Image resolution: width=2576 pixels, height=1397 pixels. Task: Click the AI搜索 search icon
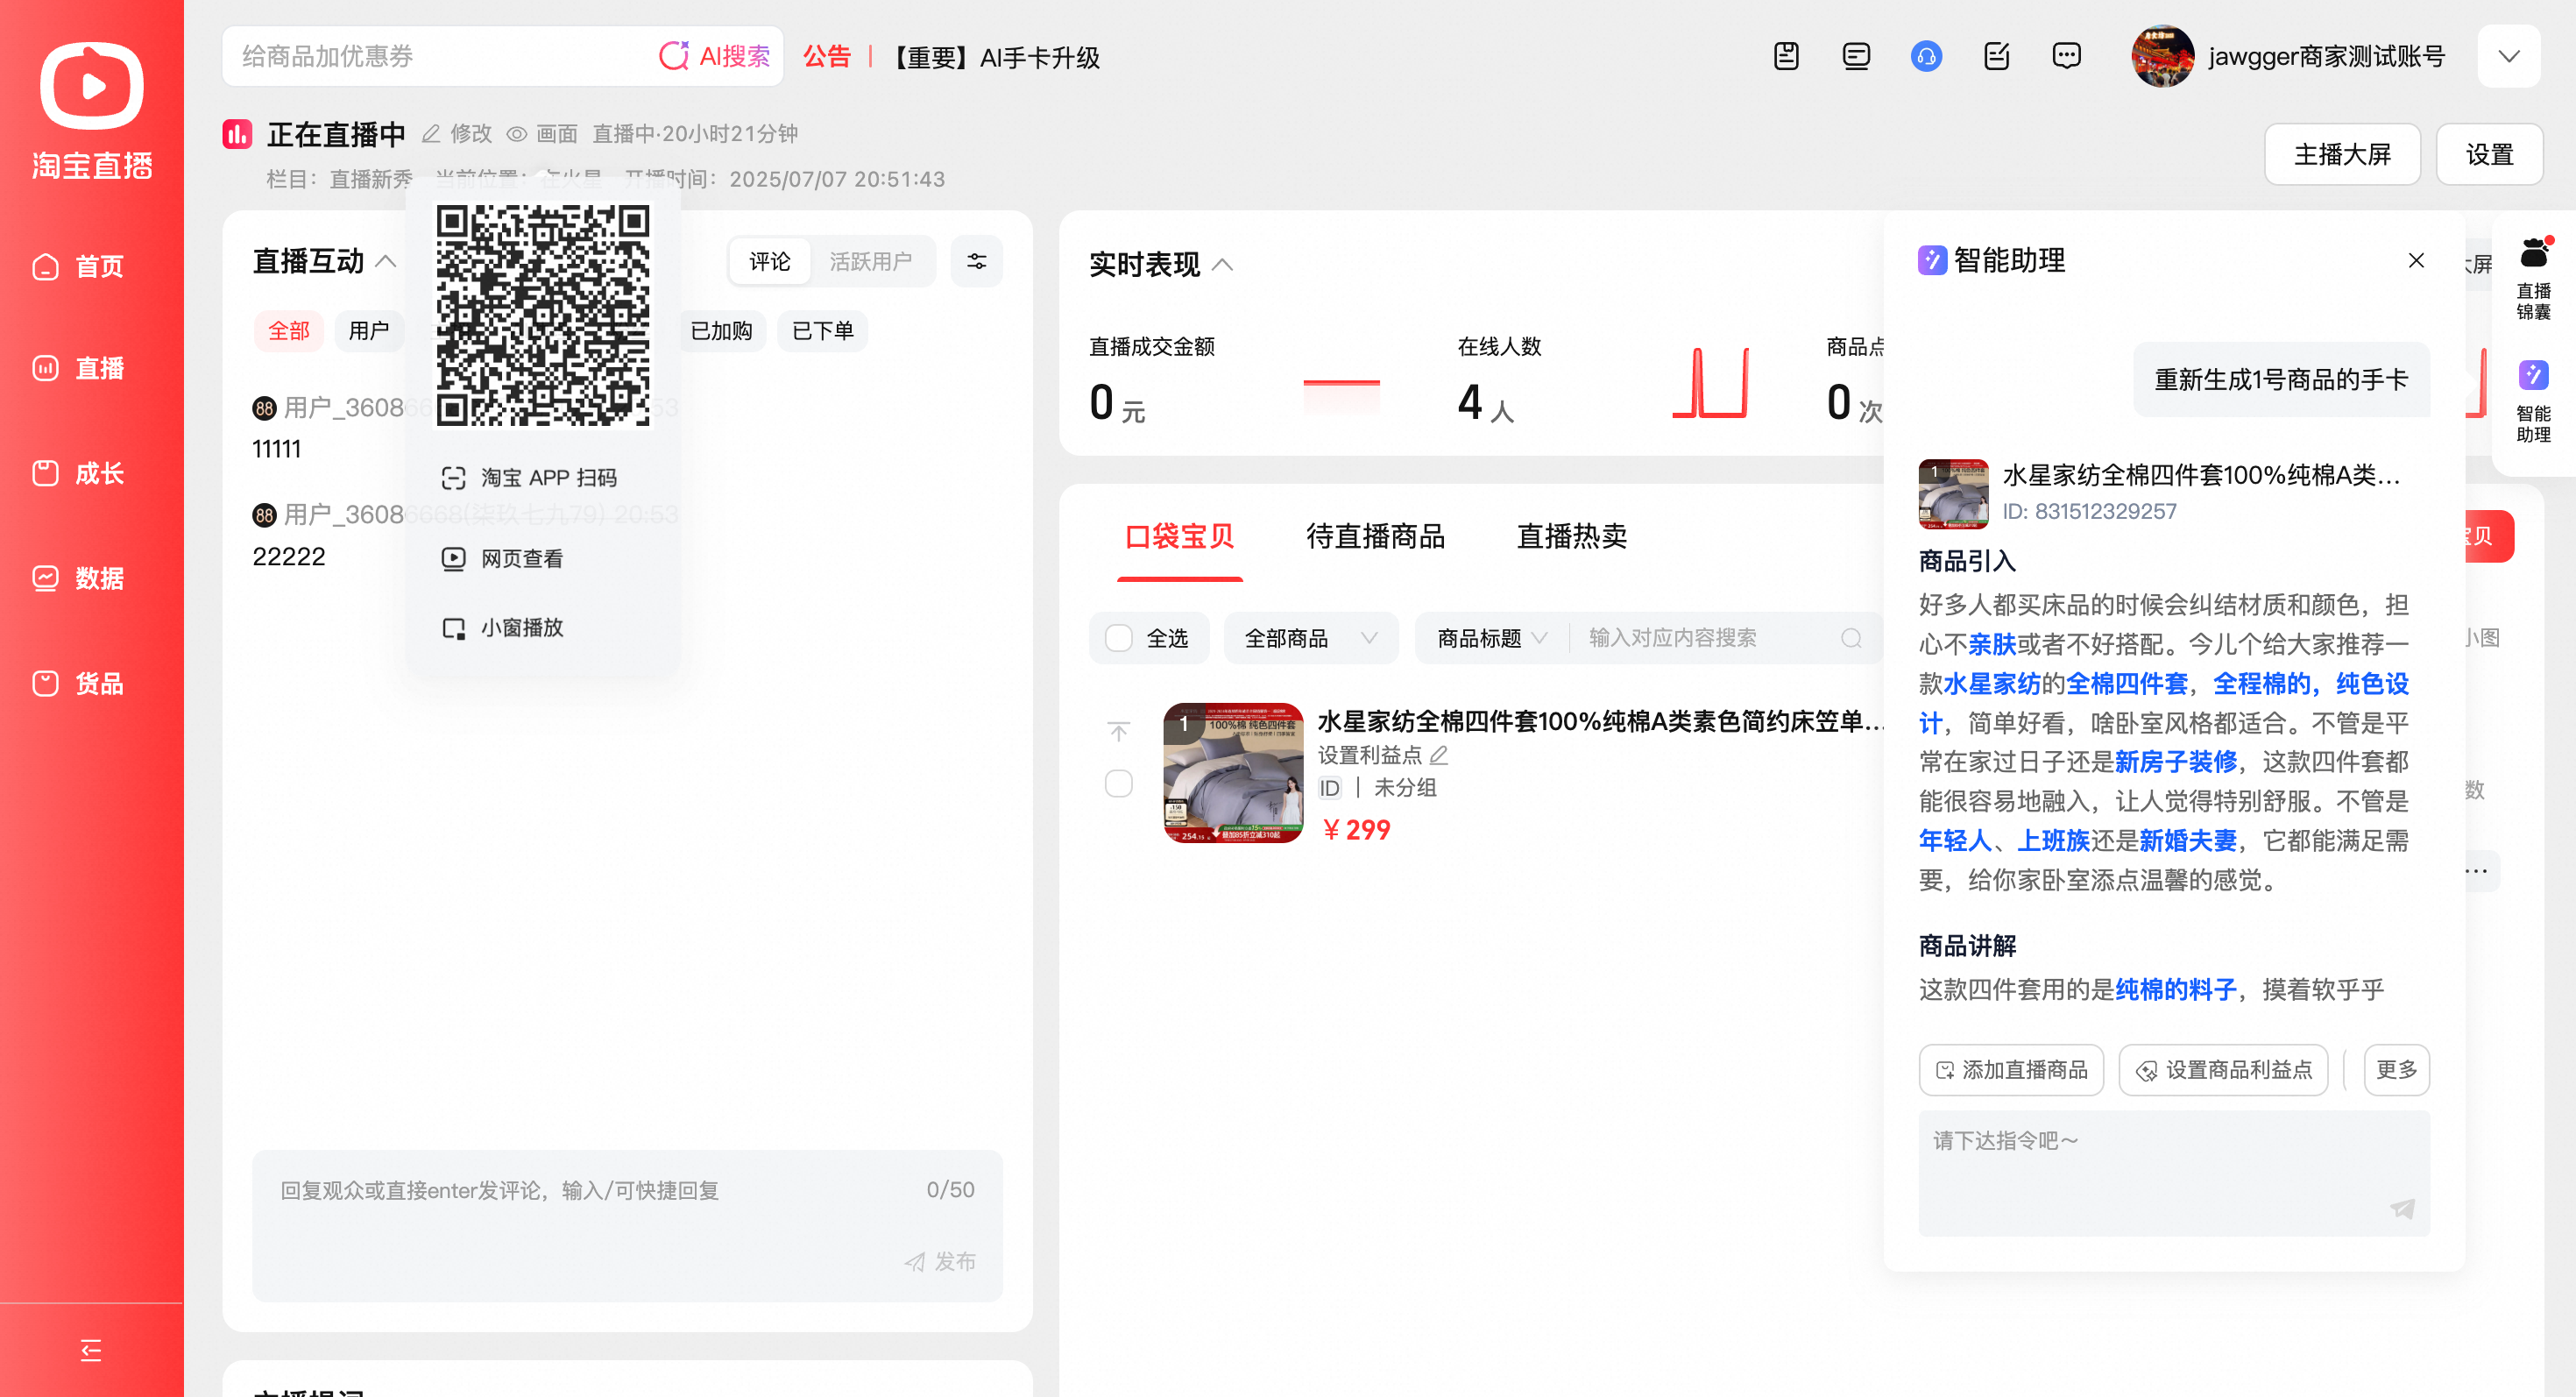point(674,56)
